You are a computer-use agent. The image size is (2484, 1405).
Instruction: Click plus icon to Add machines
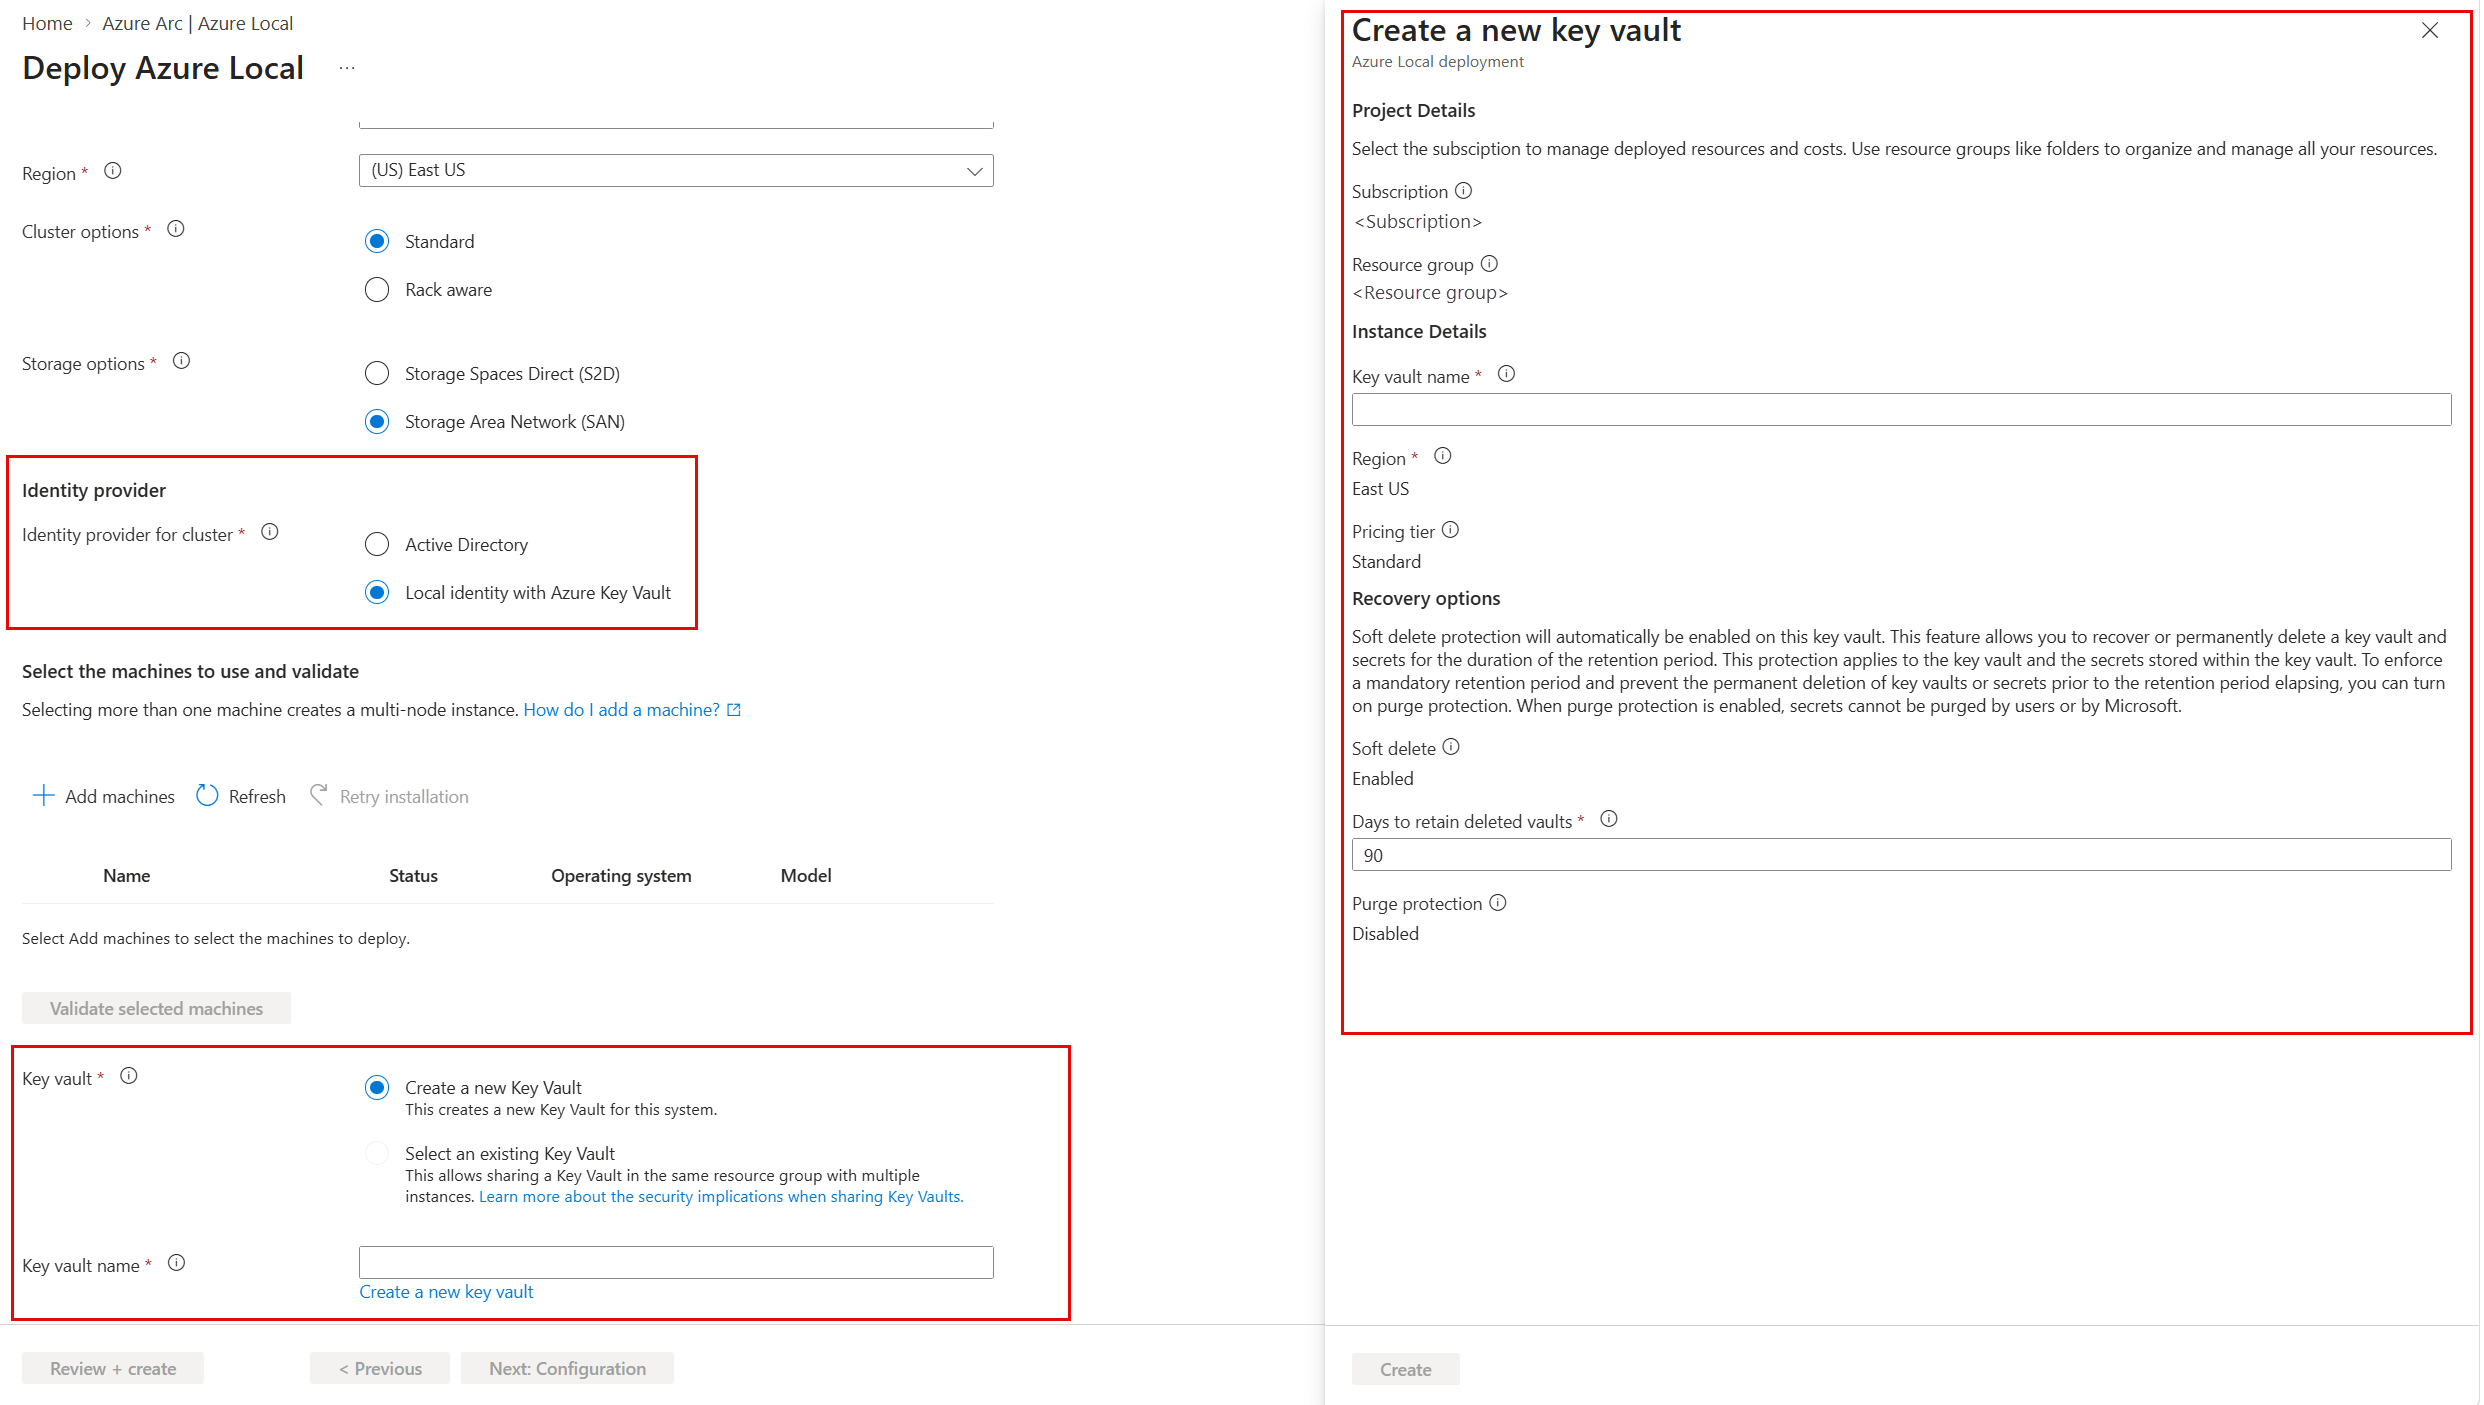(x=43, y=796)
